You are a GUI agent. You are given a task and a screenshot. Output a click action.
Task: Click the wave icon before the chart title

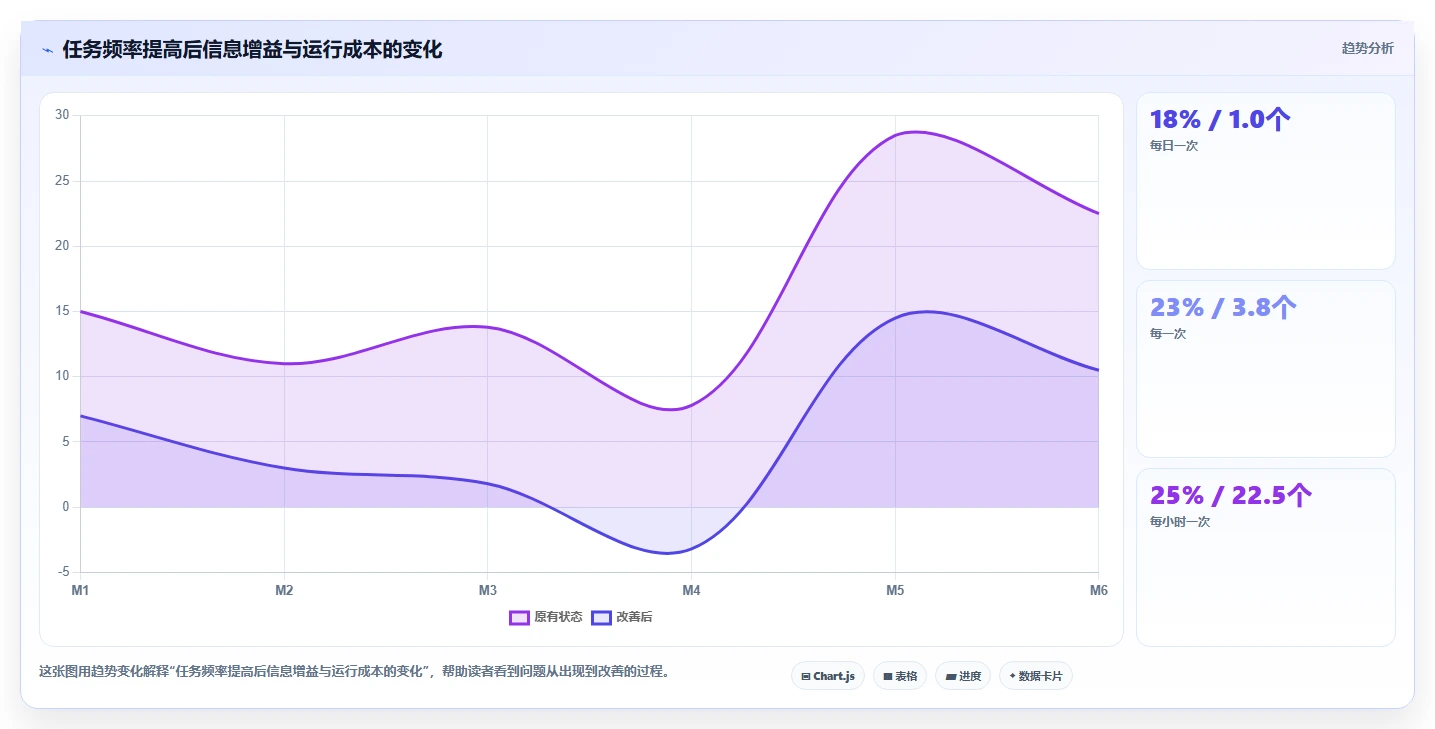point(47,50)
